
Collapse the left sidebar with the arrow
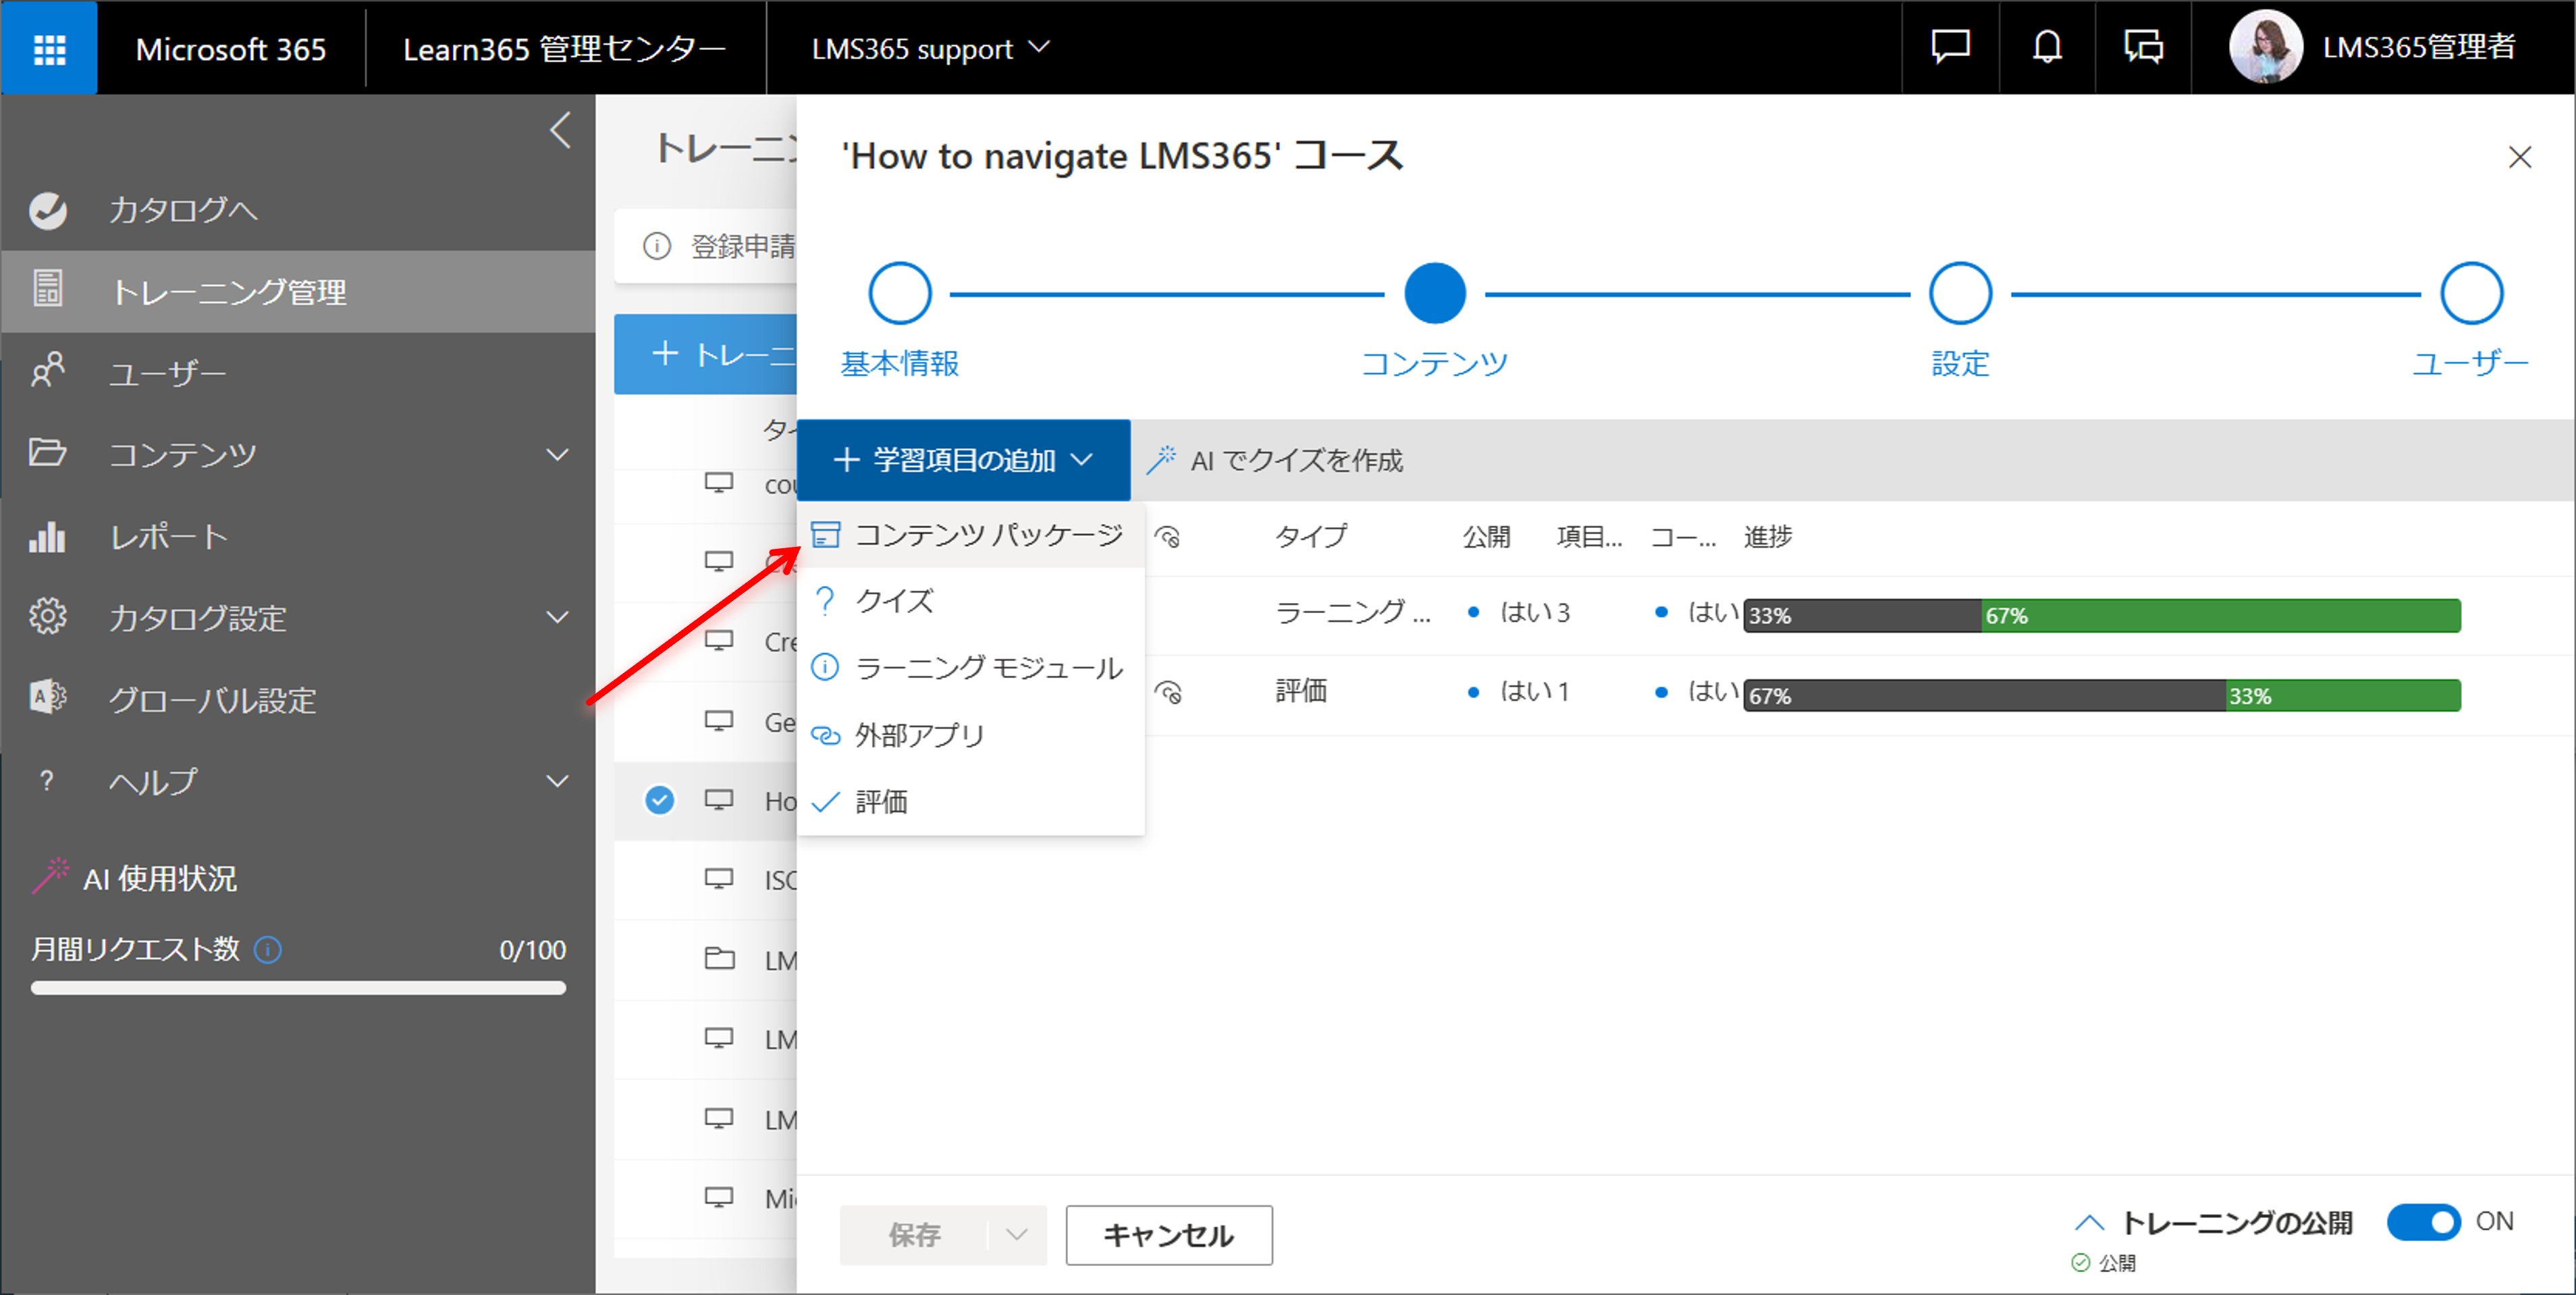tap(560, 130)
